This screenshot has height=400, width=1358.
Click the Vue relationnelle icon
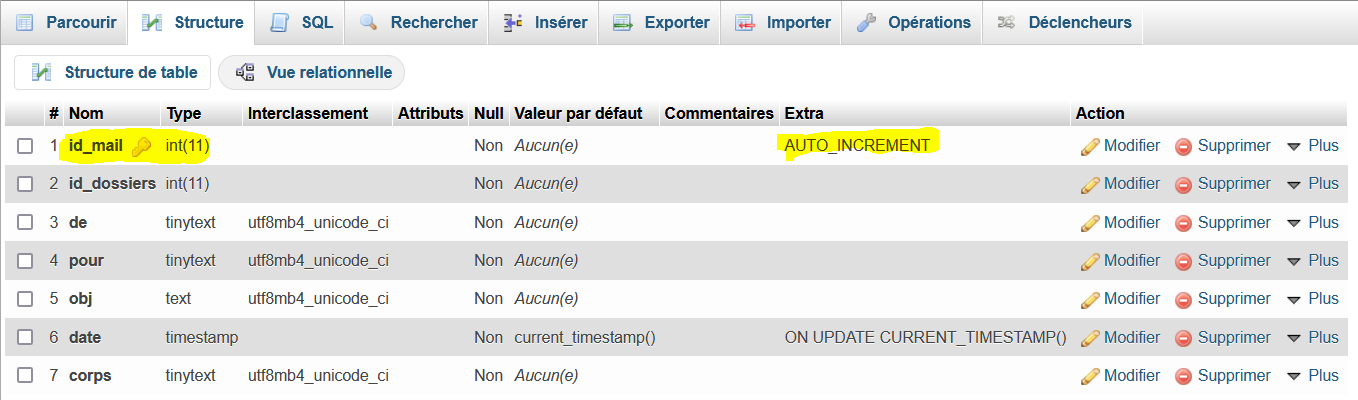245,72
